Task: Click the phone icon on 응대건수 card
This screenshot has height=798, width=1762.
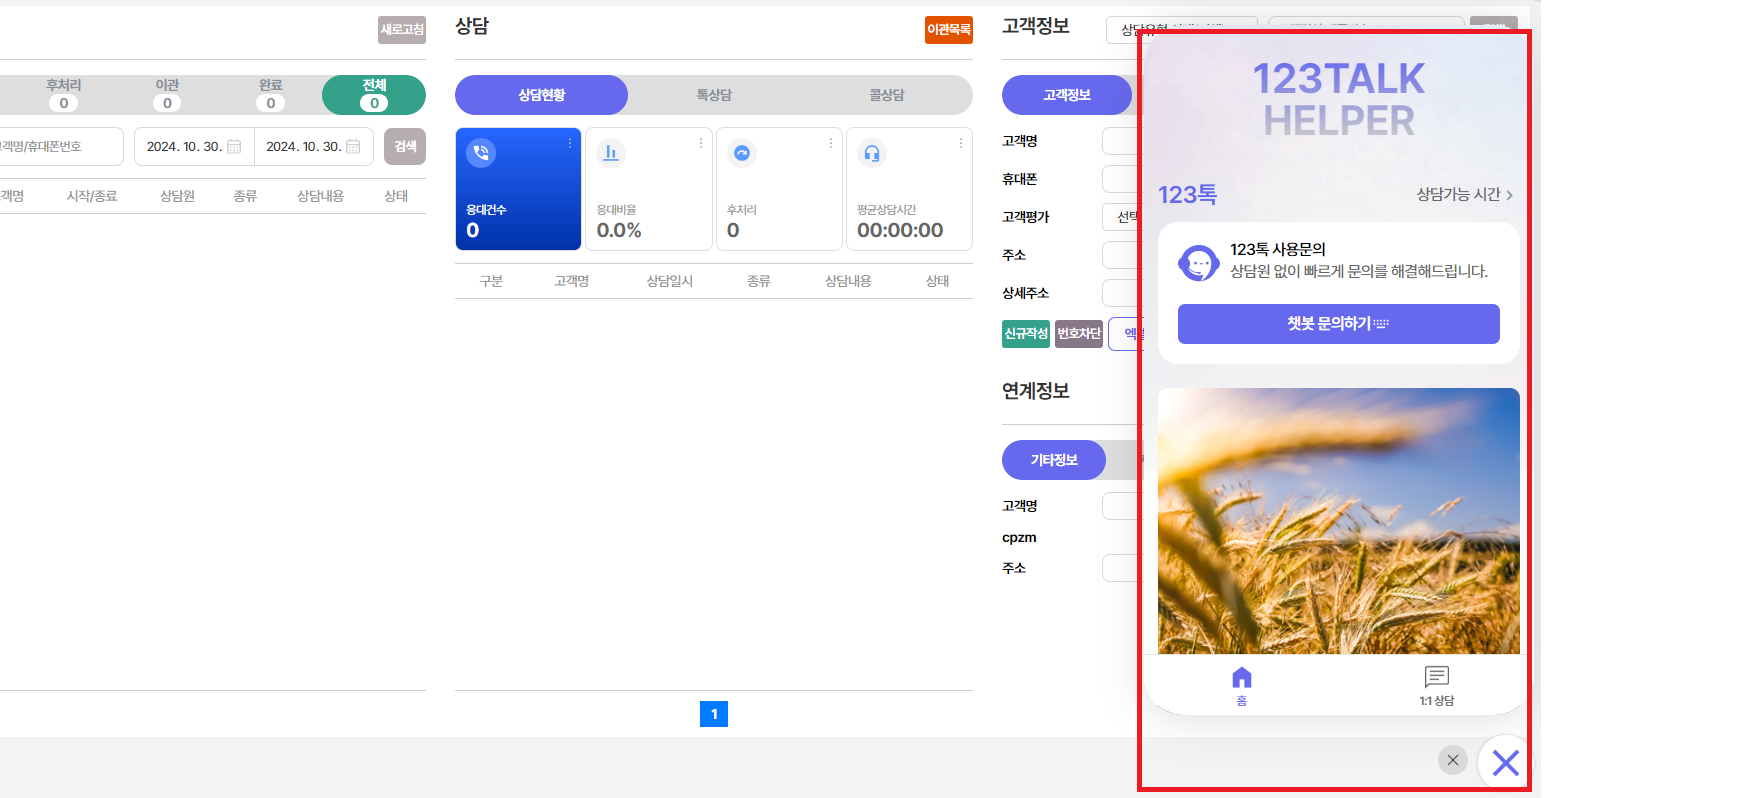Action: (481, 153)
